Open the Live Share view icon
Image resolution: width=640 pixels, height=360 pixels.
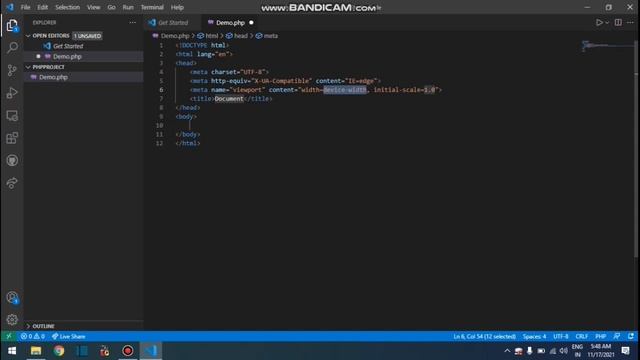tap(12, 183)
